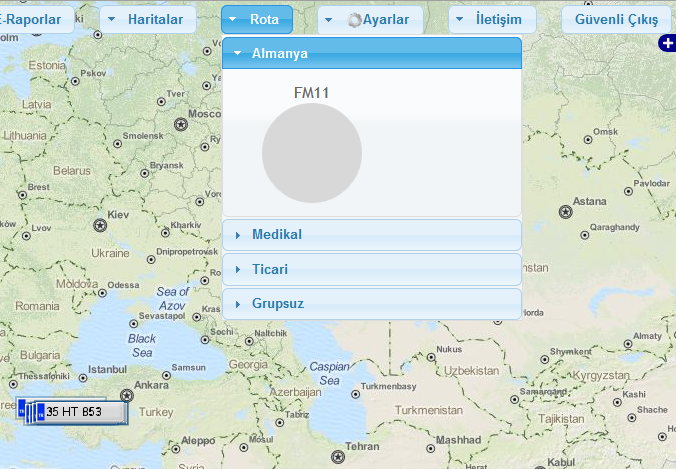Expand the Grupsuz group
This screenshot has height=469, width=676.
coord(372,303)
